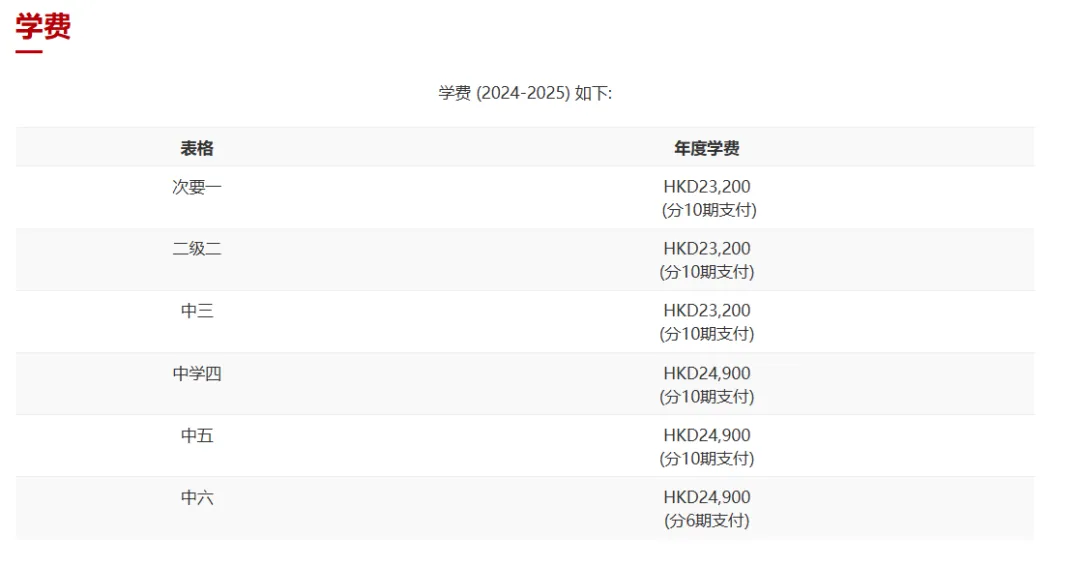1080x567 pixels.
Task: Select the 中三 row label
Action: click(197, 310)
